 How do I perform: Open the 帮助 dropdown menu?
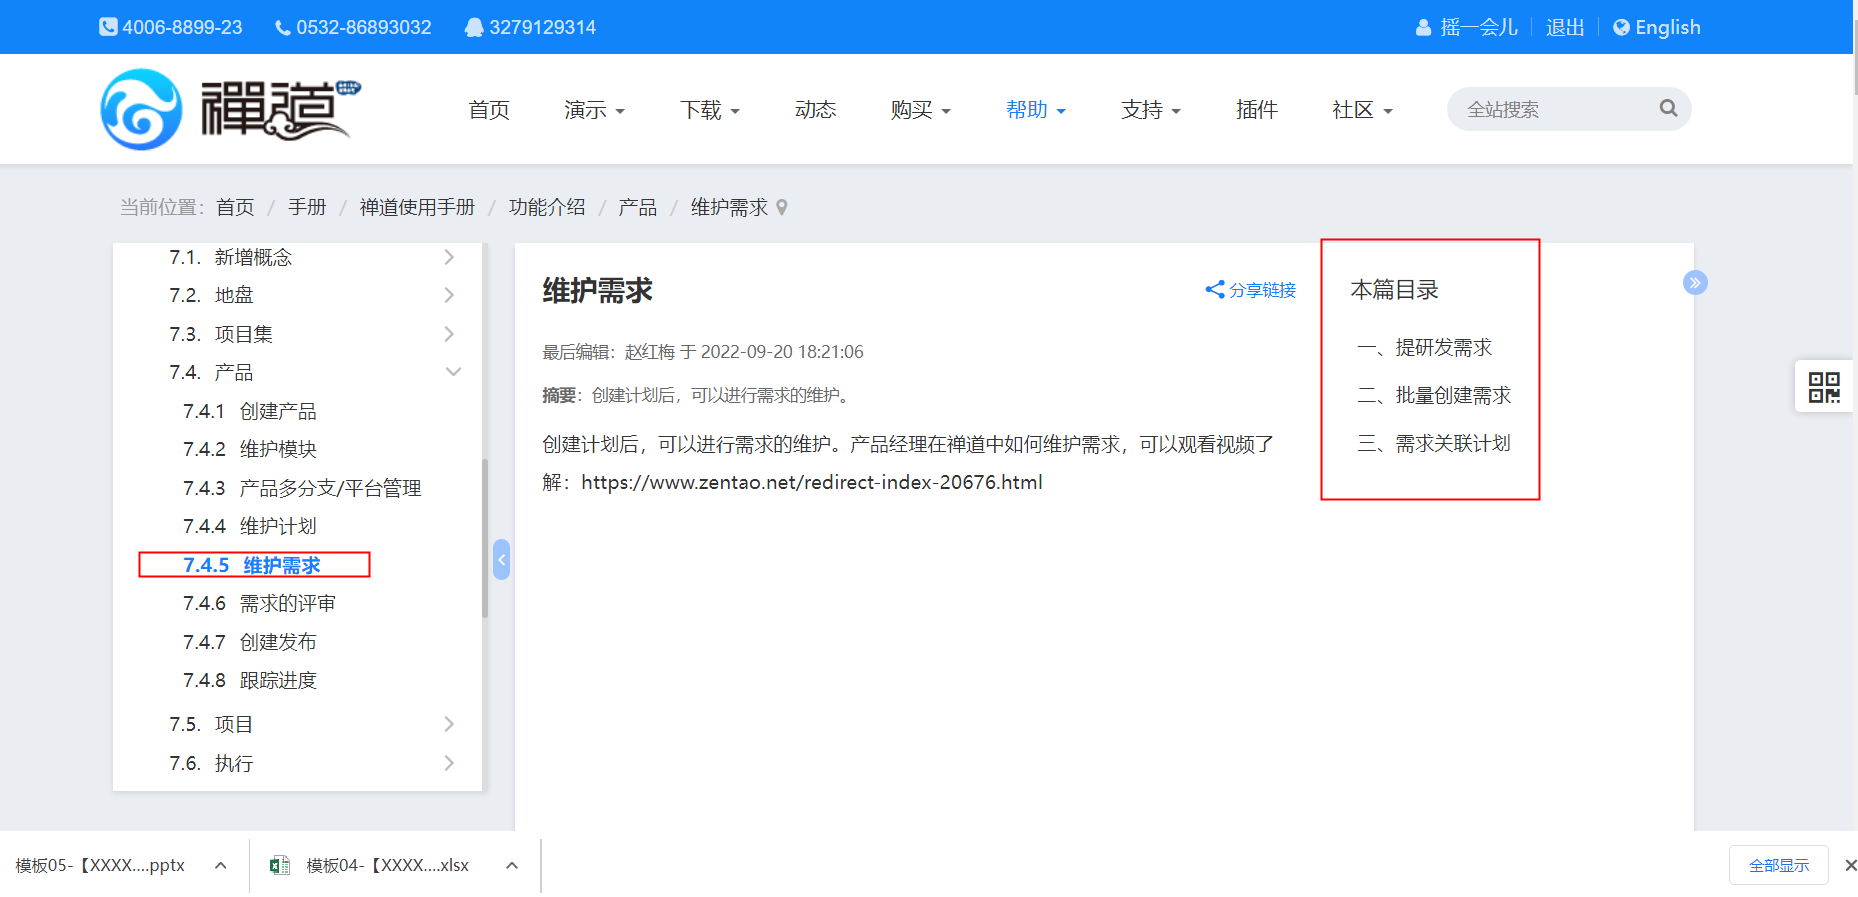click(1035, 110)
